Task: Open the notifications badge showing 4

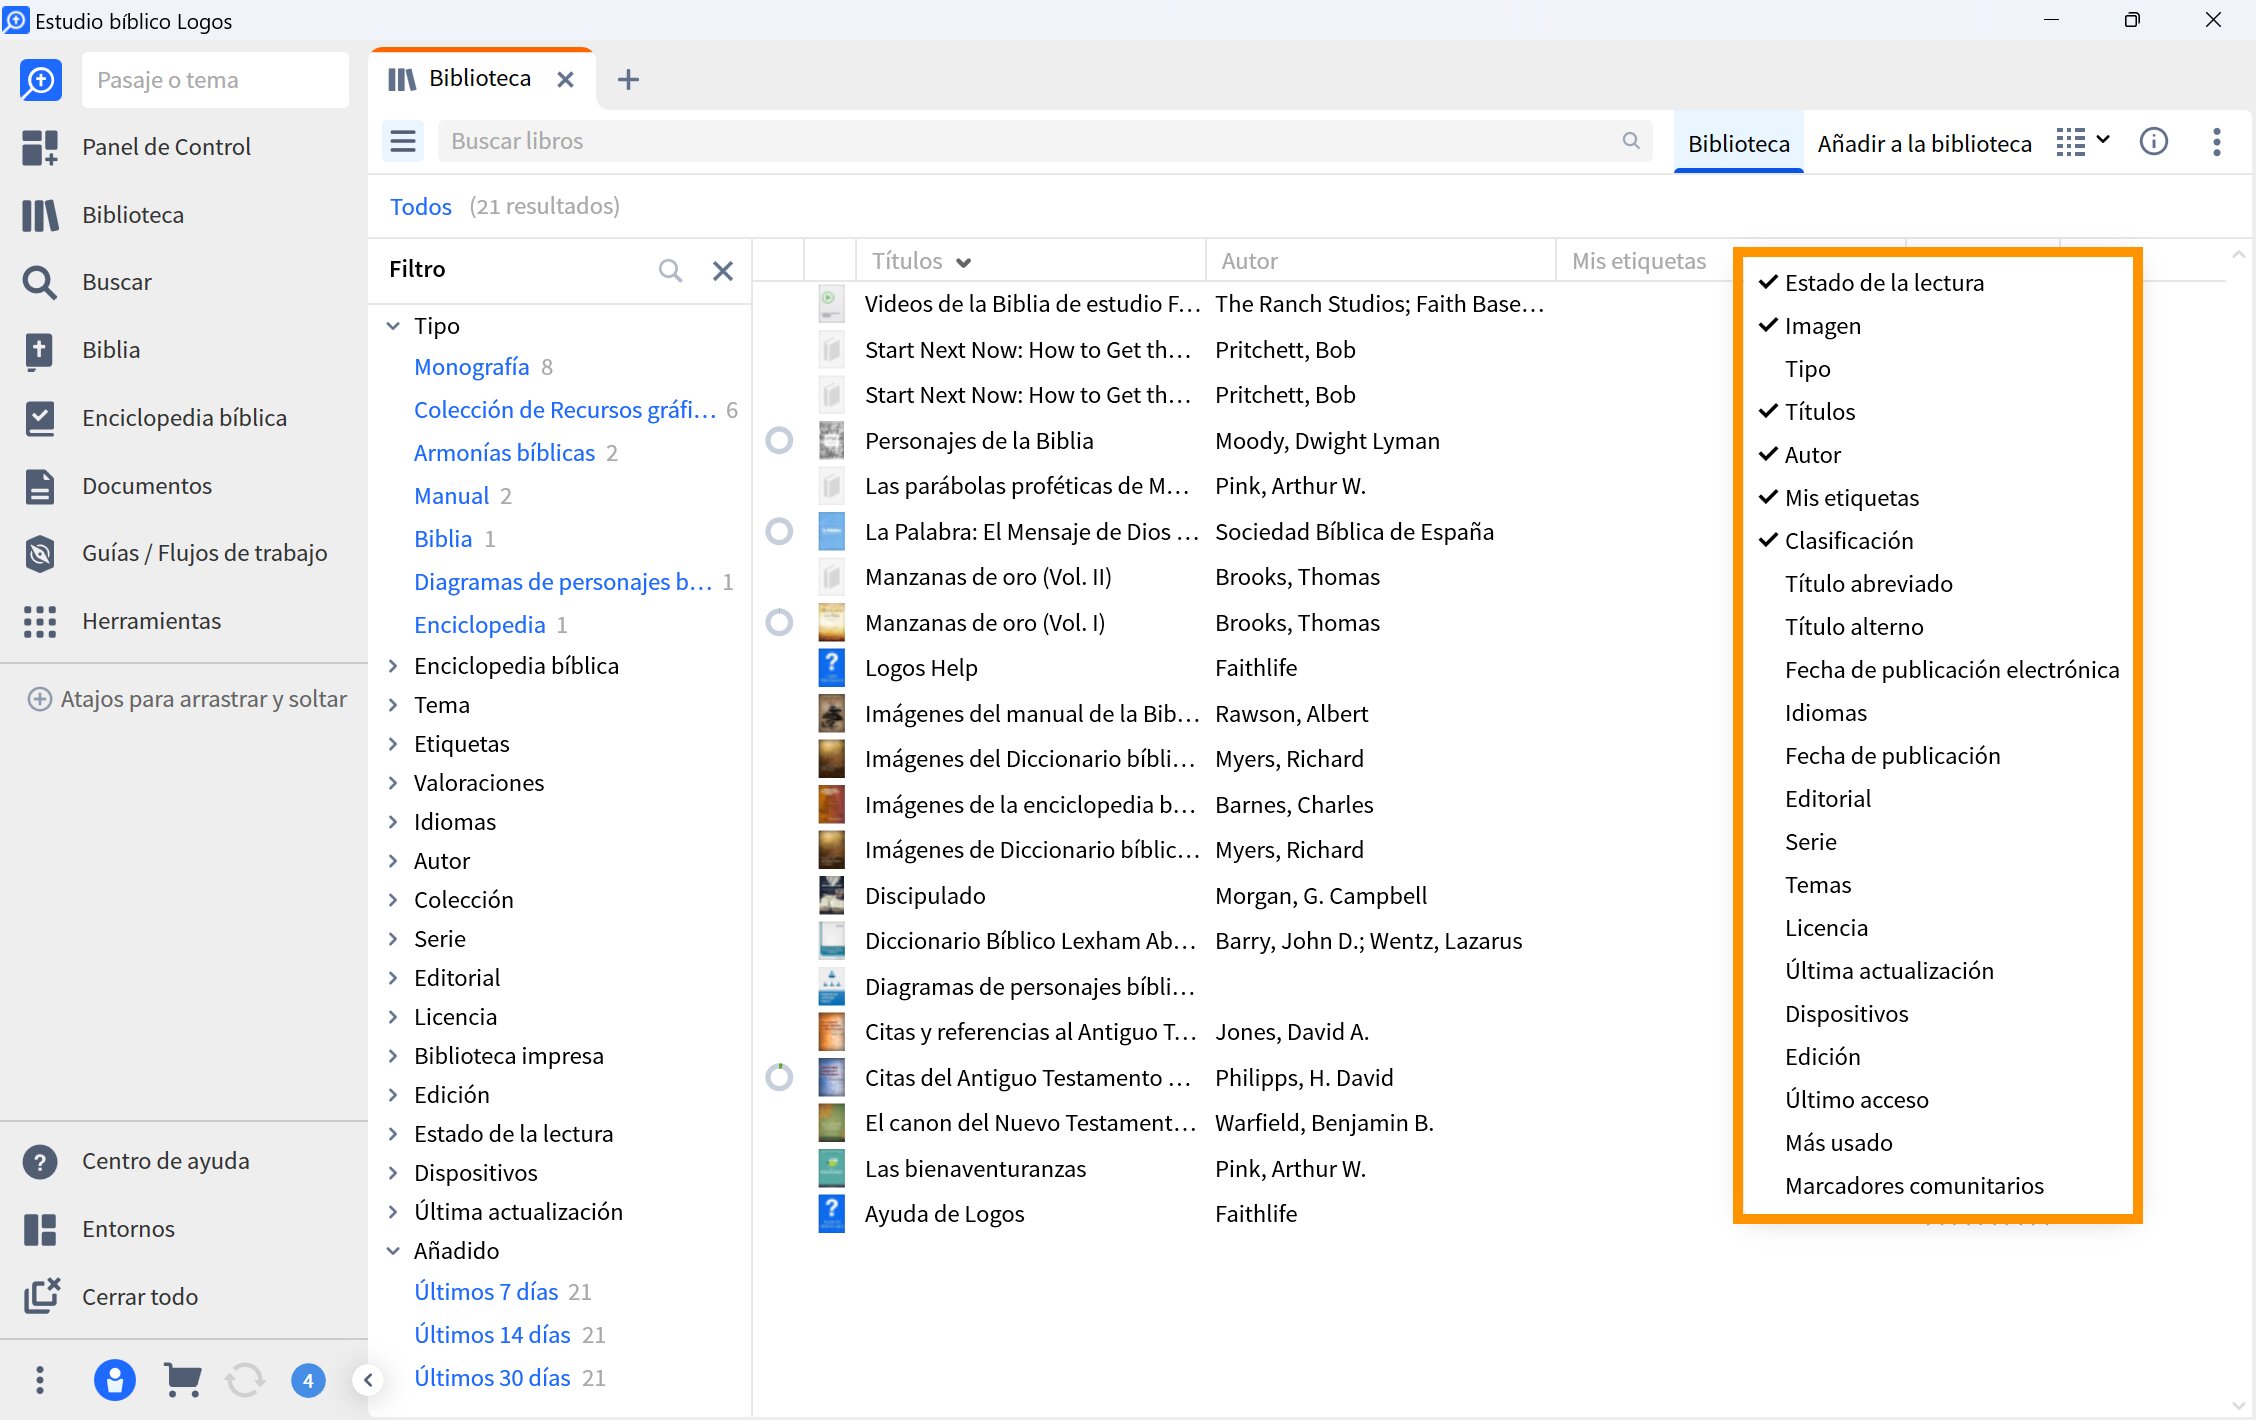Action: [x=308, y=1381]
